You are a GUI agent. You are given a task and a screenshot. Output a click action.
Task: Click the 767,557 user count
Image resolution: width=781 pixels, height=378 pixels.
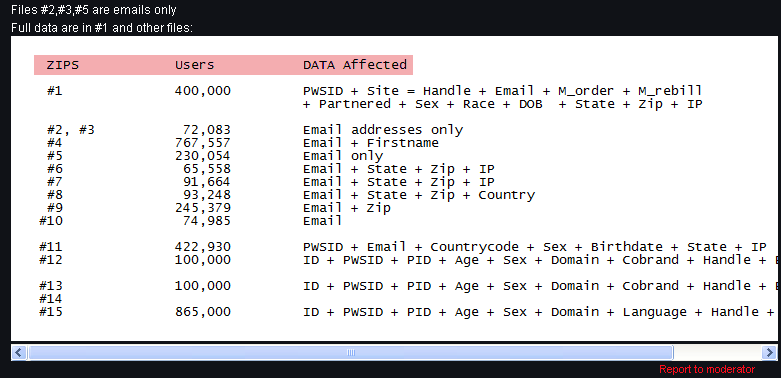pyautogui.click(x=203, y=143)
